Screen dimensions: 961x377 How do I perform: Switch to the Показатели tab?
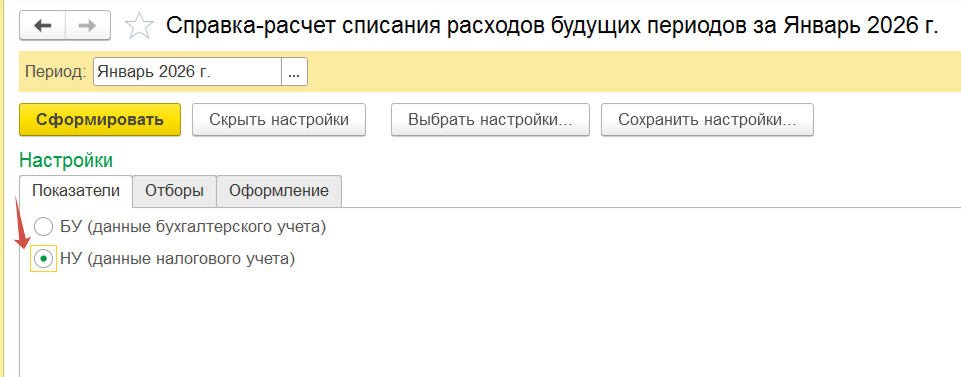point(76,191)
